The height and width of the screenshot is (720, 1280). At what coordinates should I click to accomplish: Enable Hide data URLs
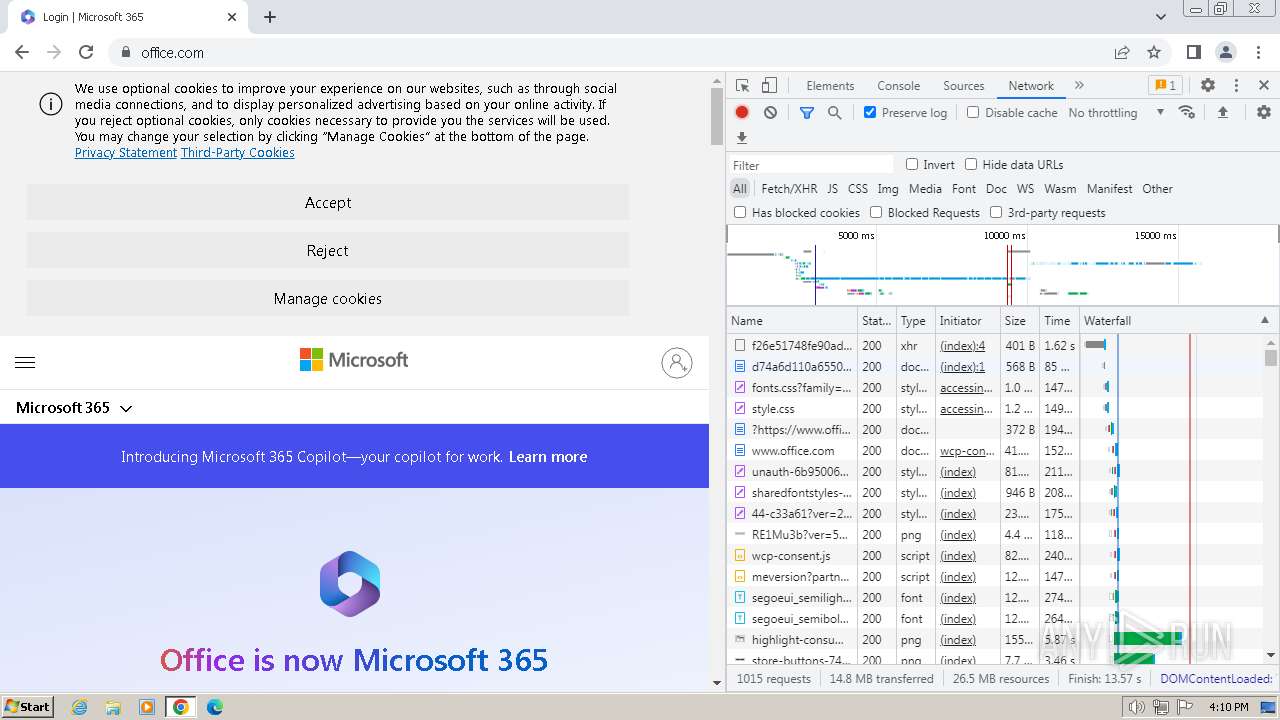(x=970, y=165)
